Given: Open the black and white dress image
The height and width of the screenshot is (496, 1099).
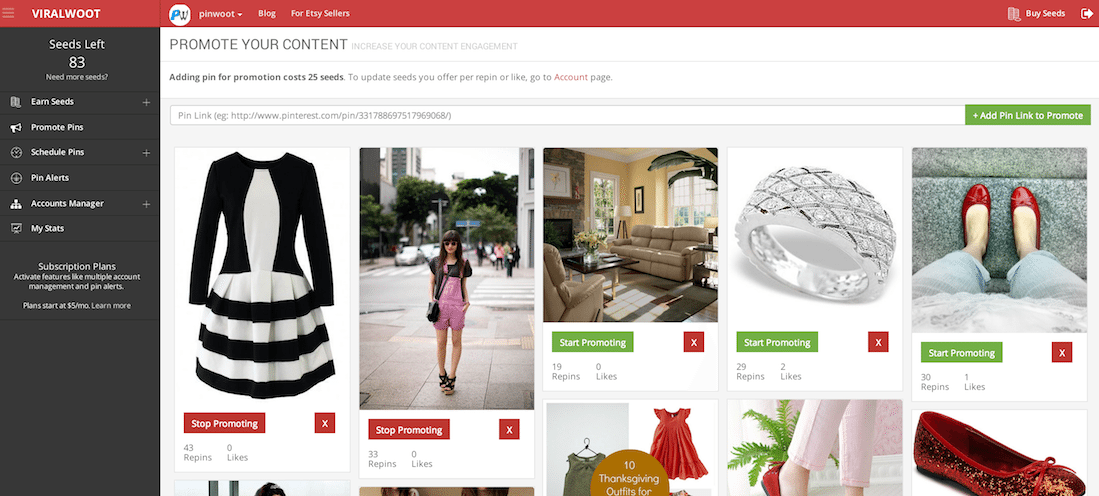Looking at the screenshot, I should [262, 277].
